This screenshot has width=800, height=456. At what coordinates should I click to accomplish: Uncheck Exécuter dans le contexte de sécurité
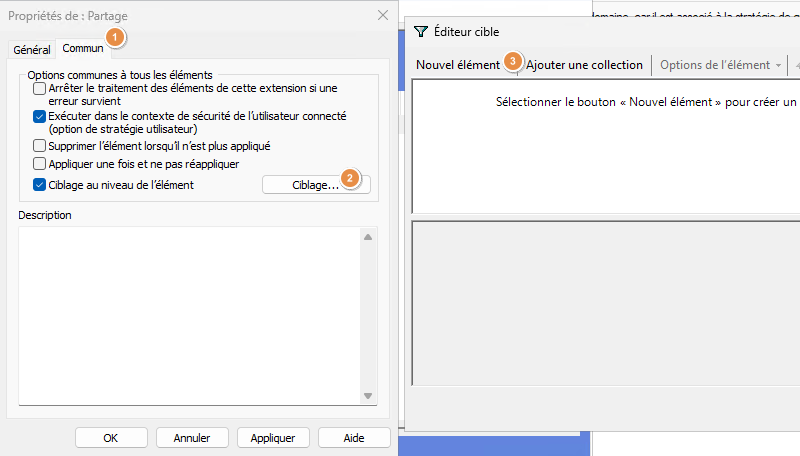tap(39, 117)
